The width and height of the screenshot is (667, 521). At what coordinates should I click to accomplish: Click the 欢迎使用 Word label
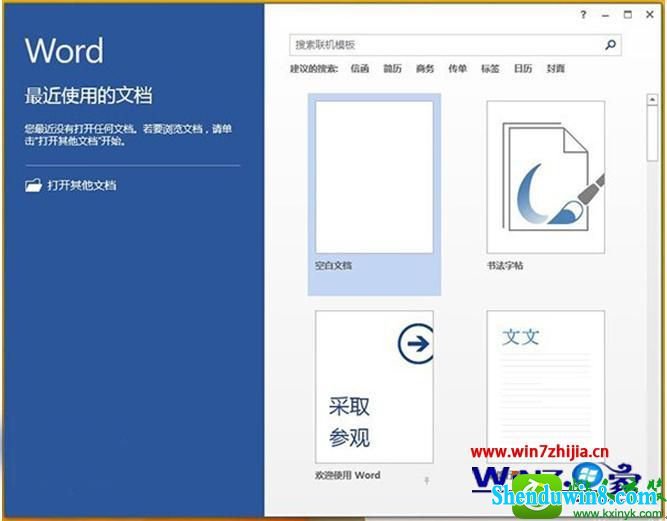[348, 475]
